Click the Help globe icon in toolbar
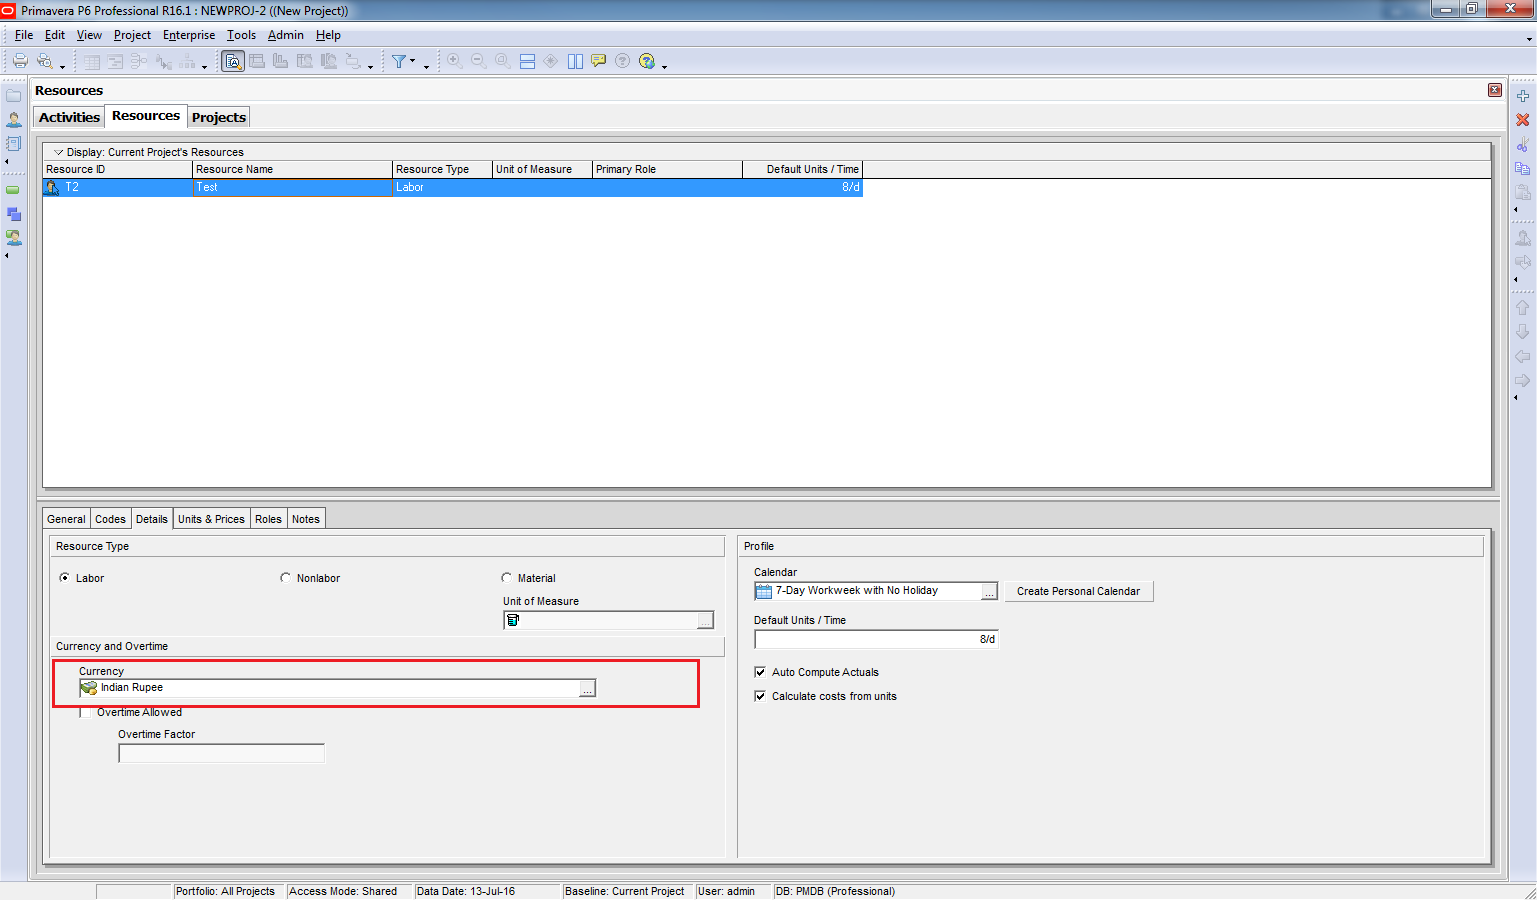 (x=647, y=61)
